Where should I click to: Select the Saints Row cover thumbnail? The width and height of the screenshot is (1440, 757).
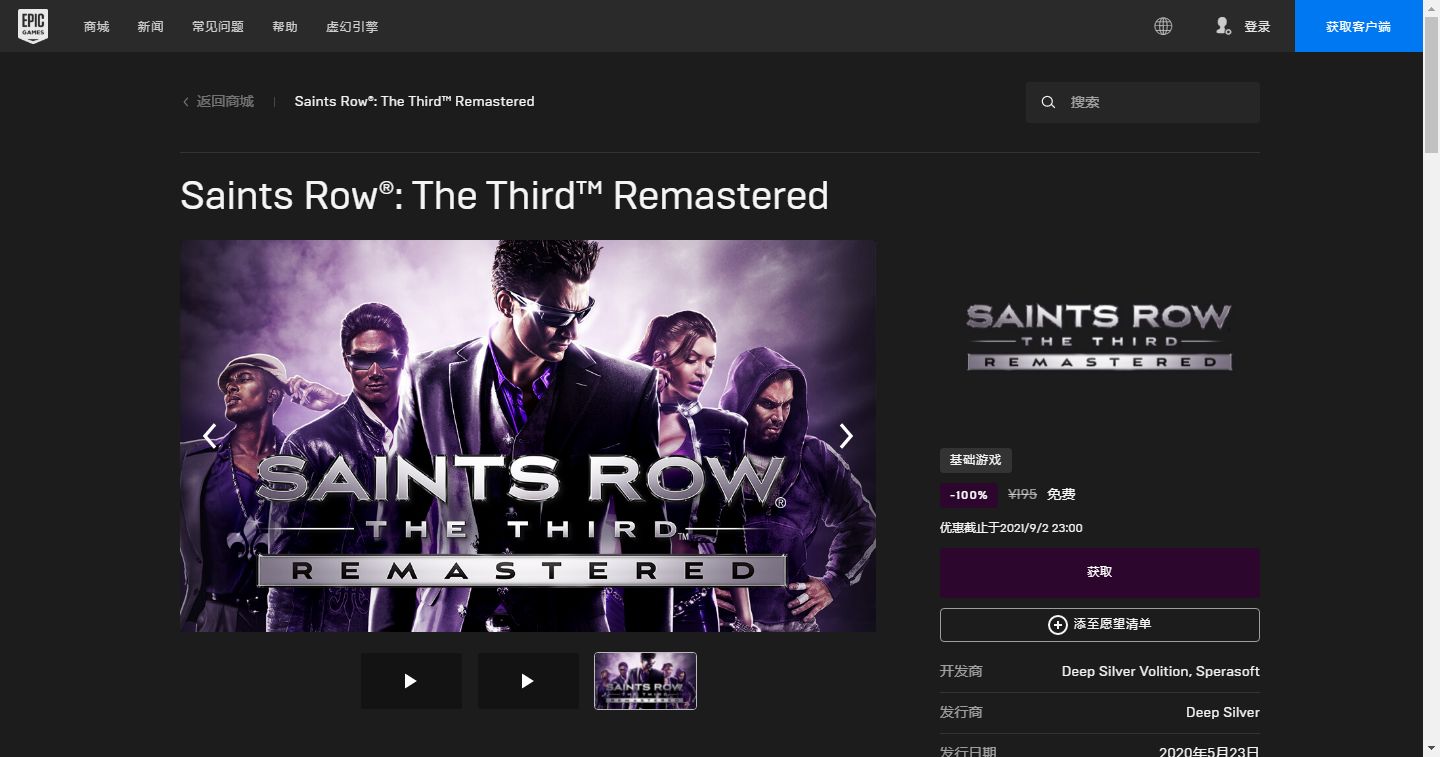645,681
